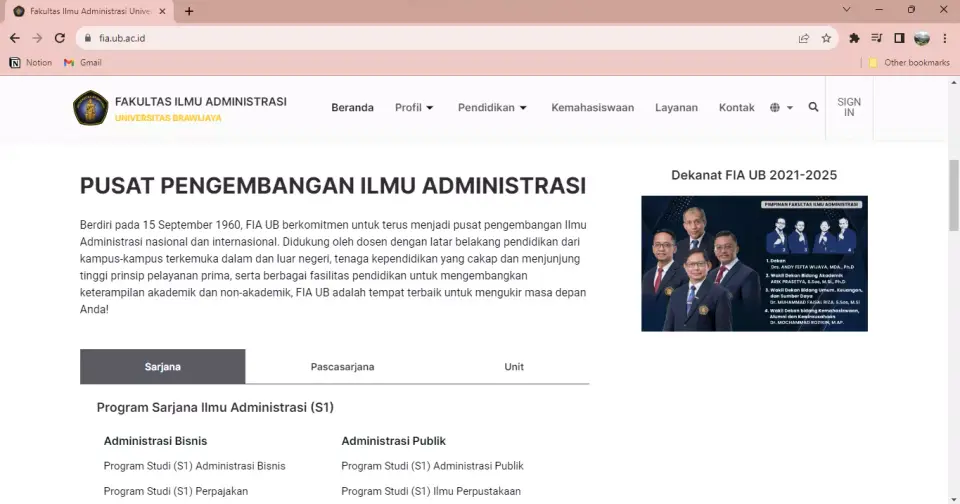Bookmark this page with the star icon
The height and width of the screenshot is (504, 960).
point(826,38)
